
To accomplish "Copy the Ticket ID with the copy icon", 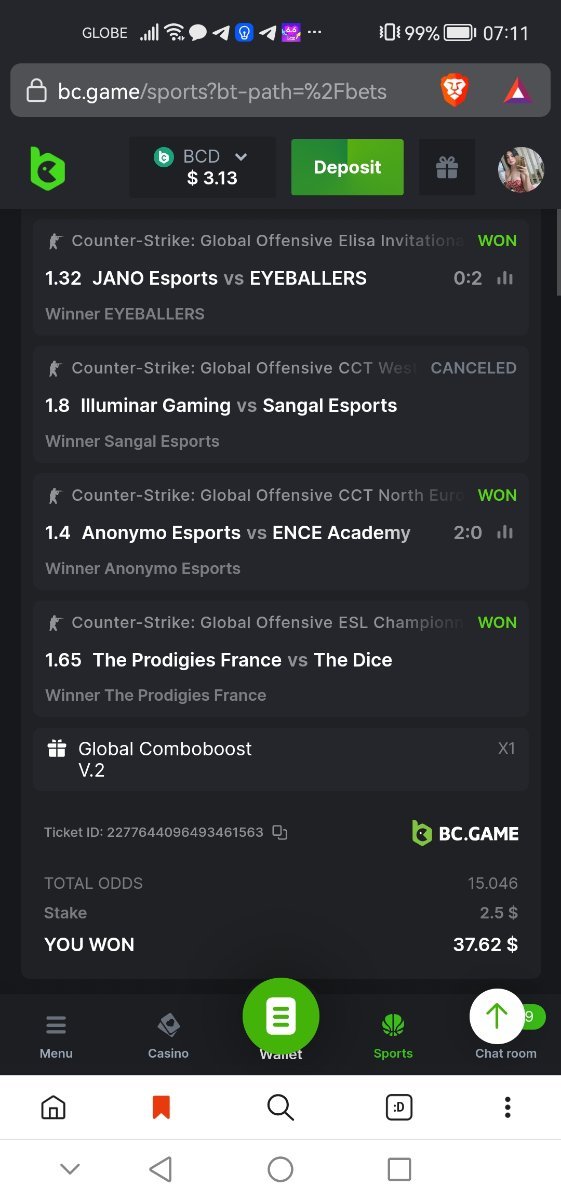I will coord(280,832).
